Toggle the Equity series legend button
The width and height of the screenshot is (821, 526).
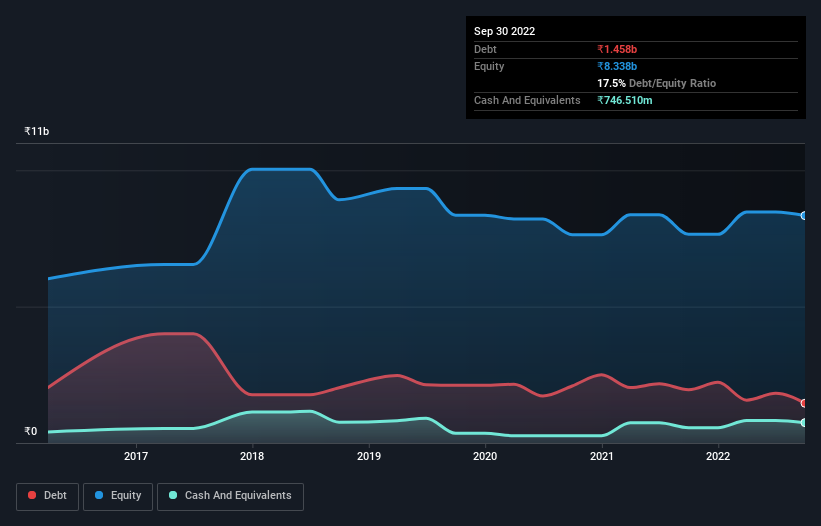tap(118, 496)
